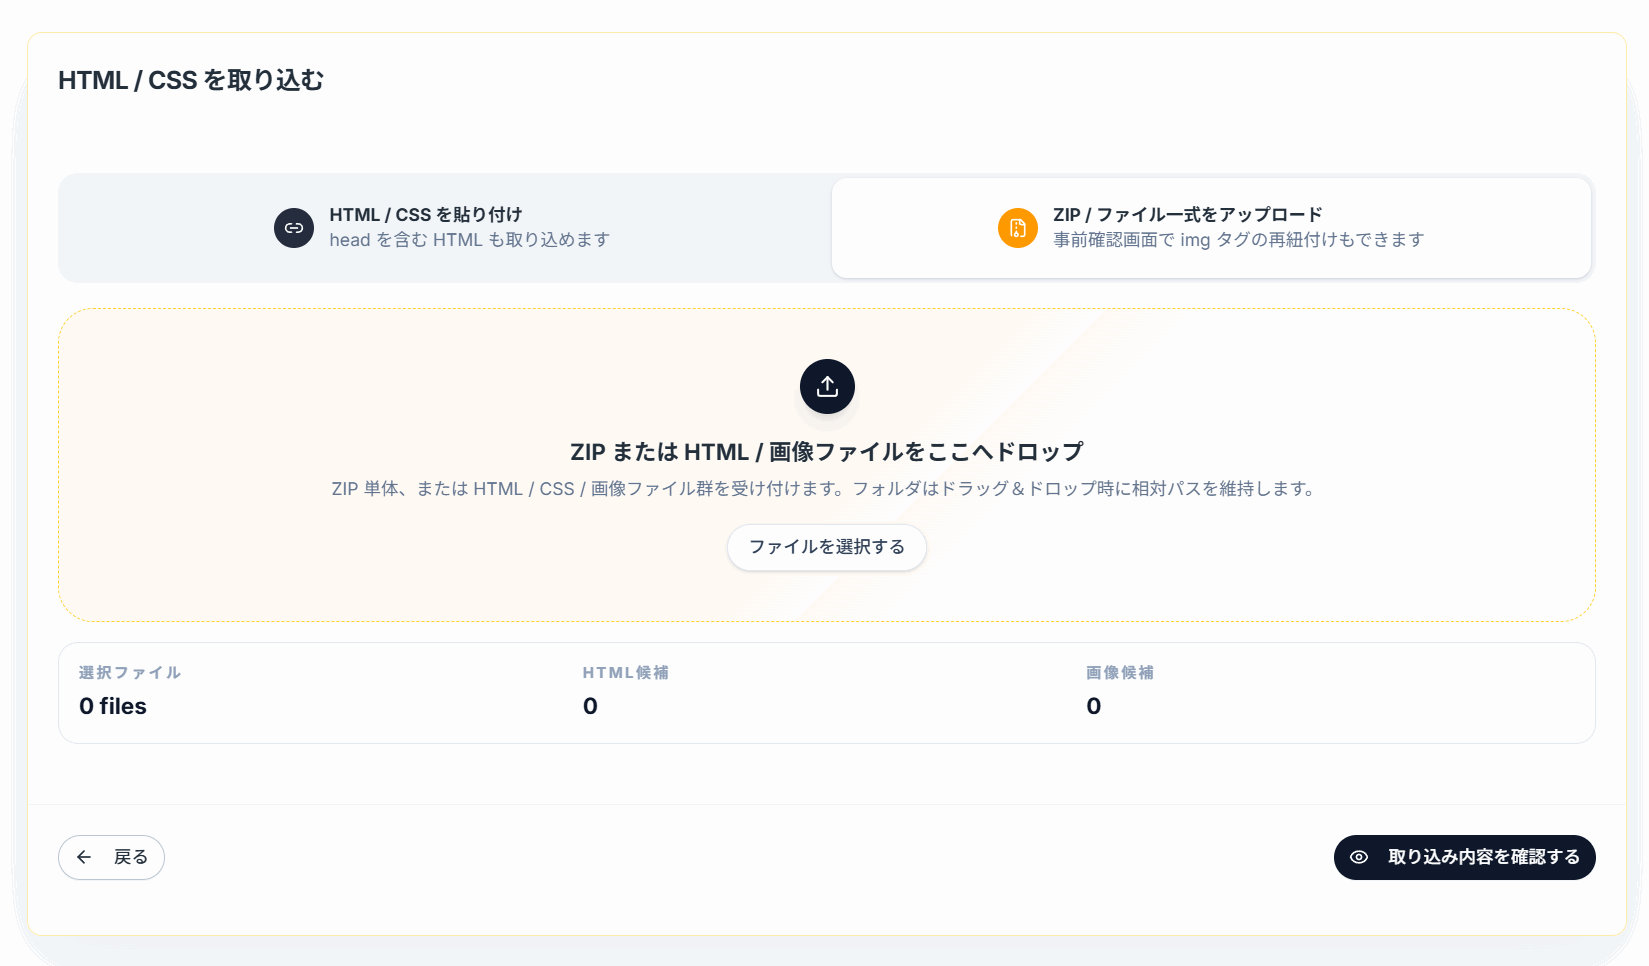Click the 画像候補 label

point(1120,673)
